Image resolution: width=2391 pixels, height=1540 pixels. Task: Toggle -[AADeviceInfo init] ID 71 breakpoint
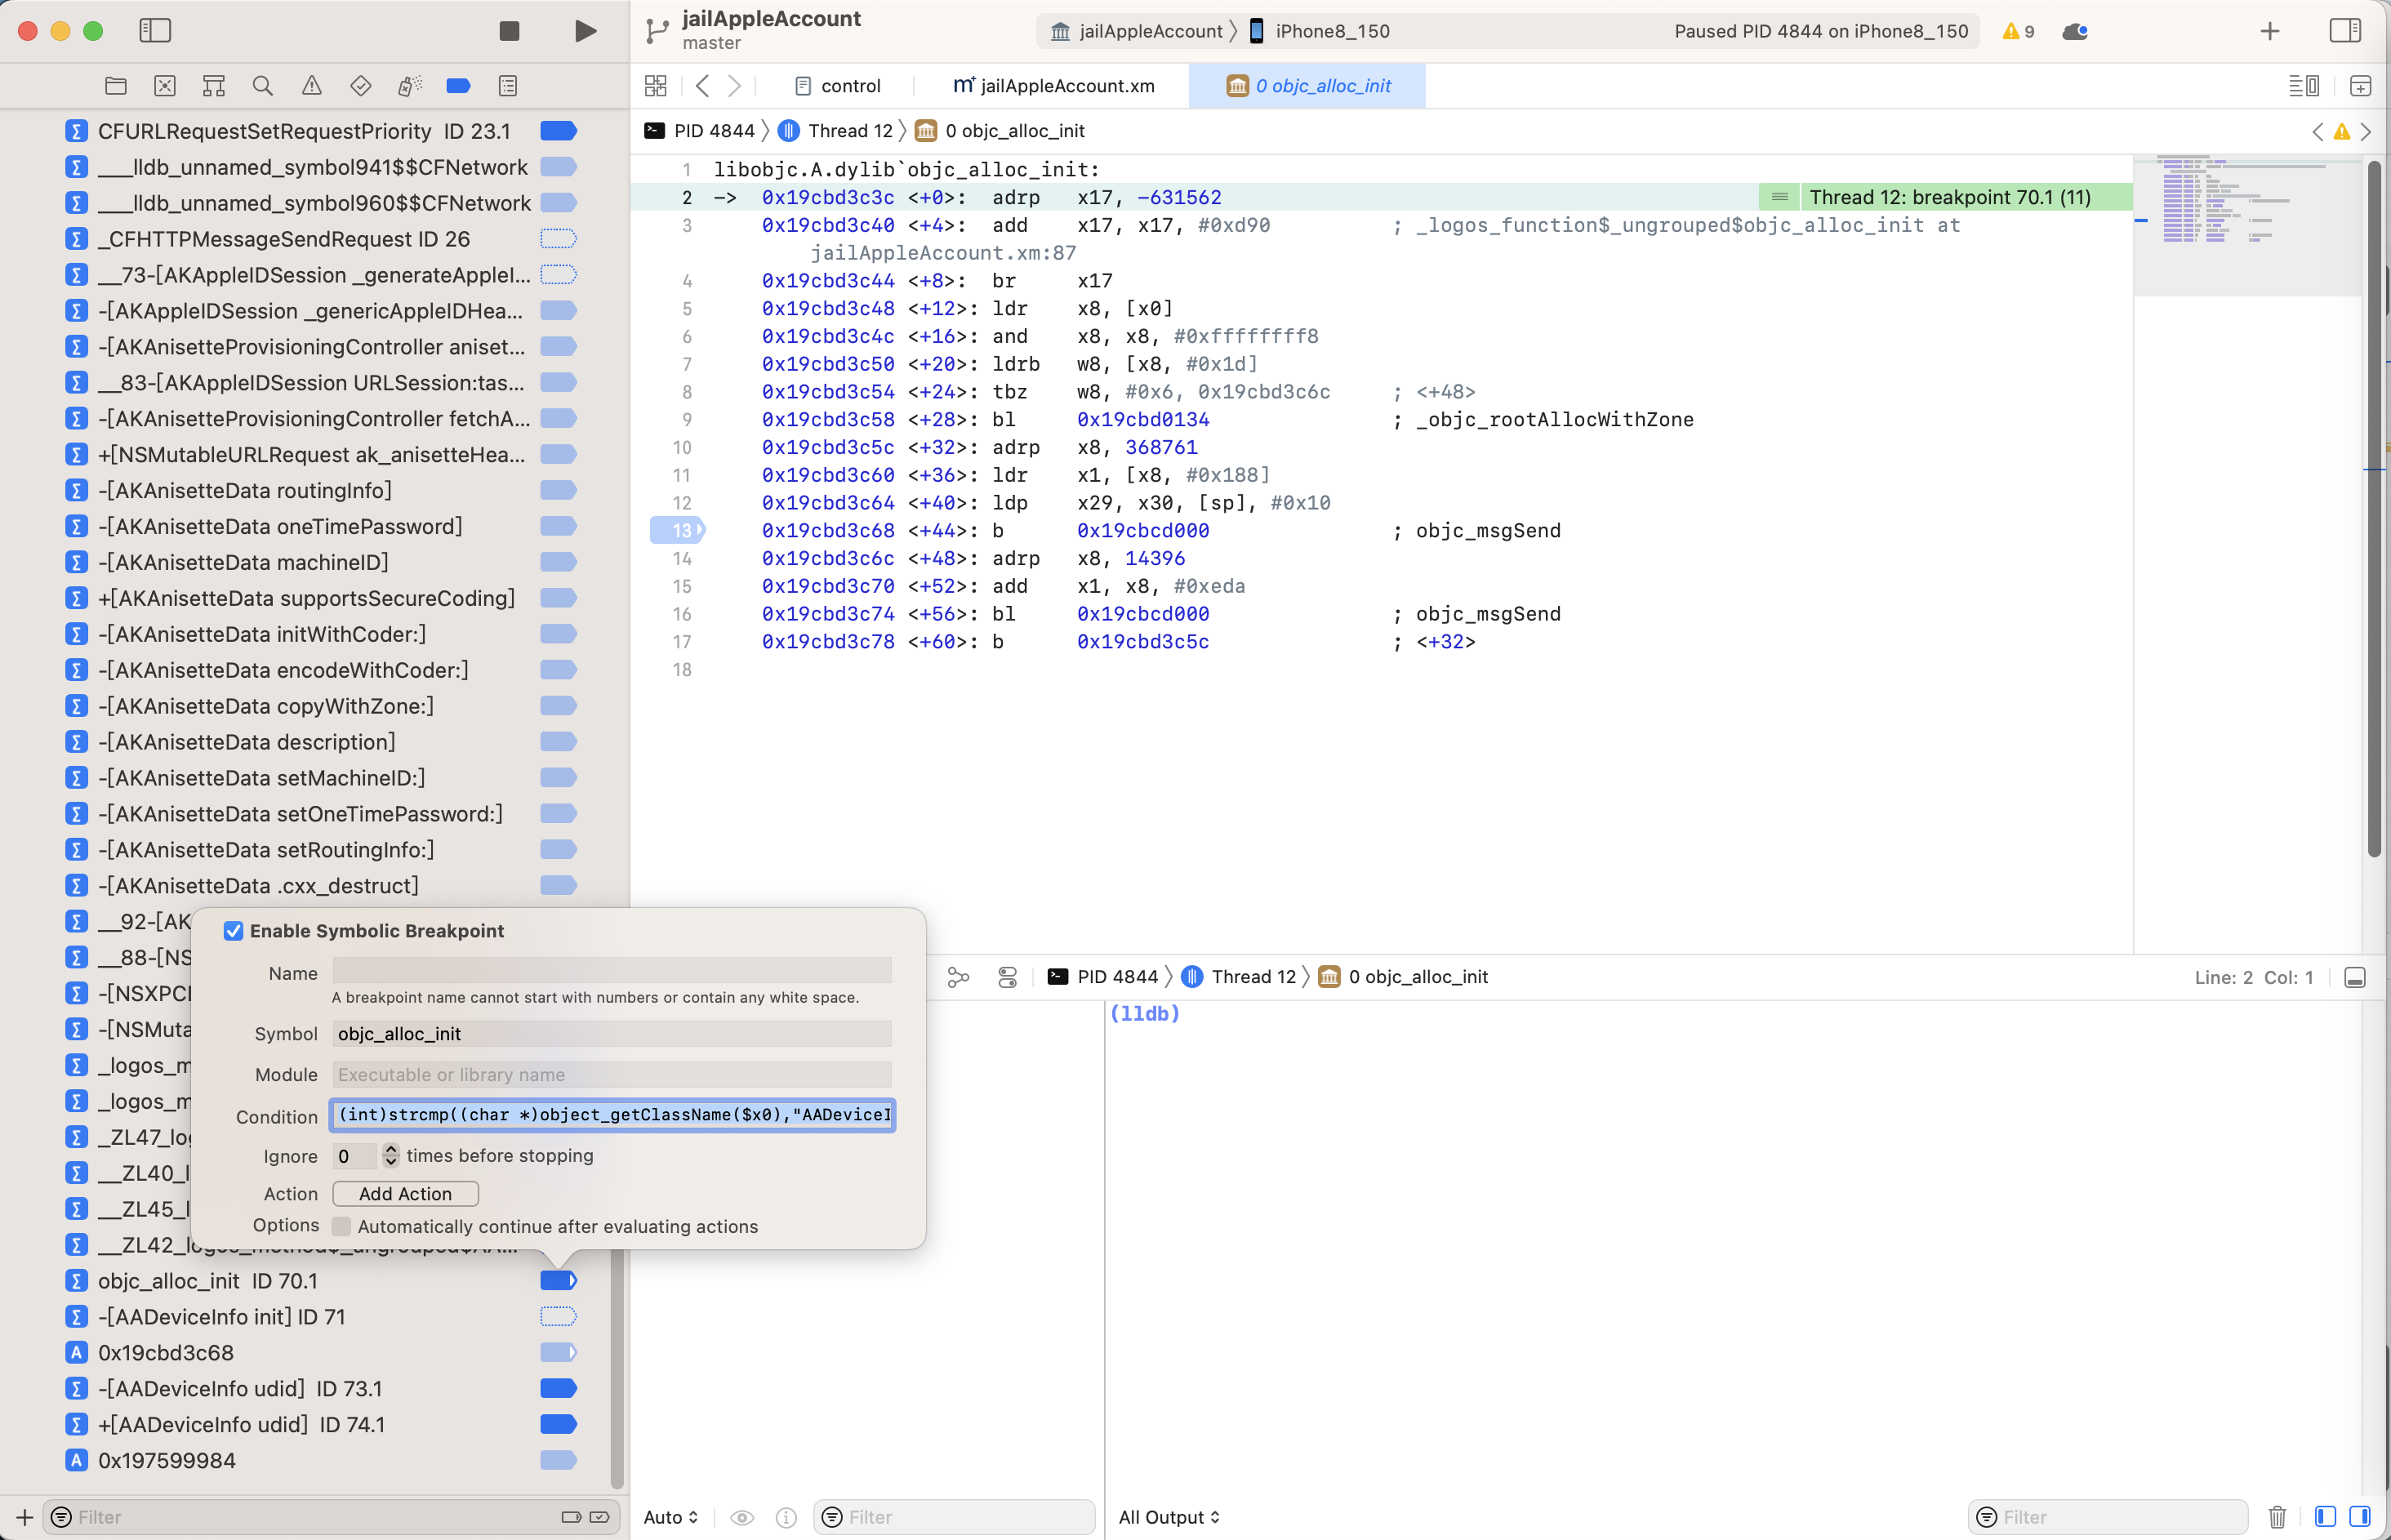pos(559,1316)
